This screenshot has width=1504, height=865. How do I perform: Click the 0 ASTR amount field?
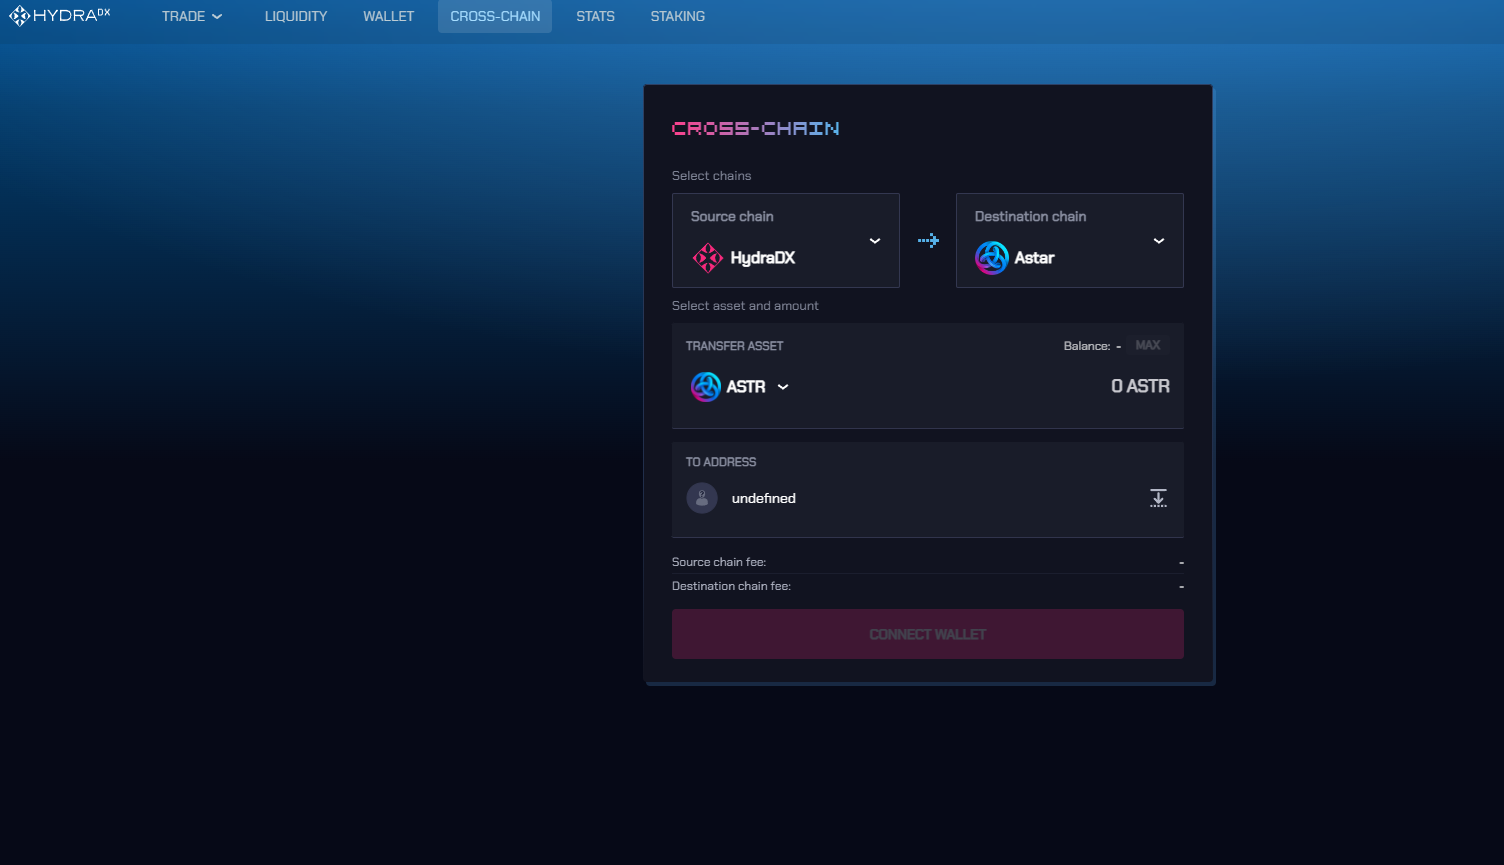click(1139, 387)
